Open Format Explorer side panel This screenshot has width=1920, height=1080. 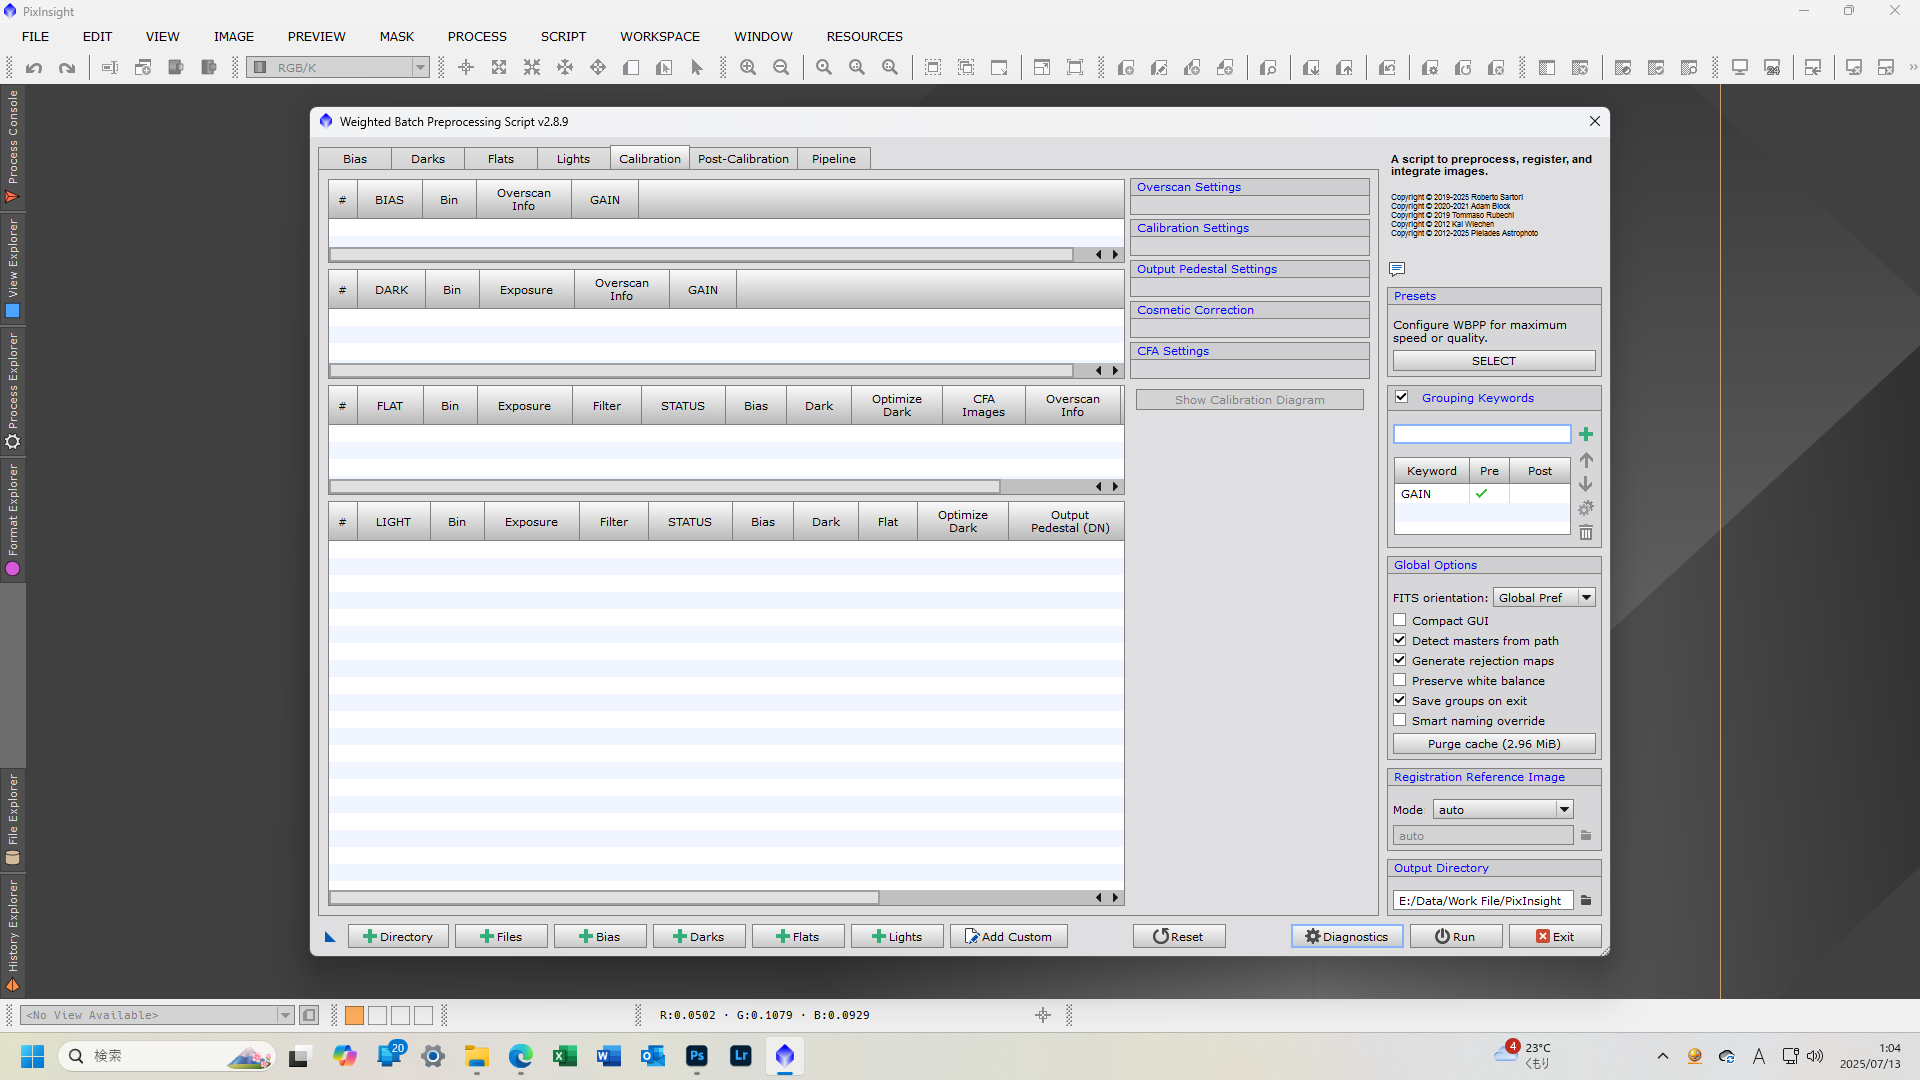(13, 519)
